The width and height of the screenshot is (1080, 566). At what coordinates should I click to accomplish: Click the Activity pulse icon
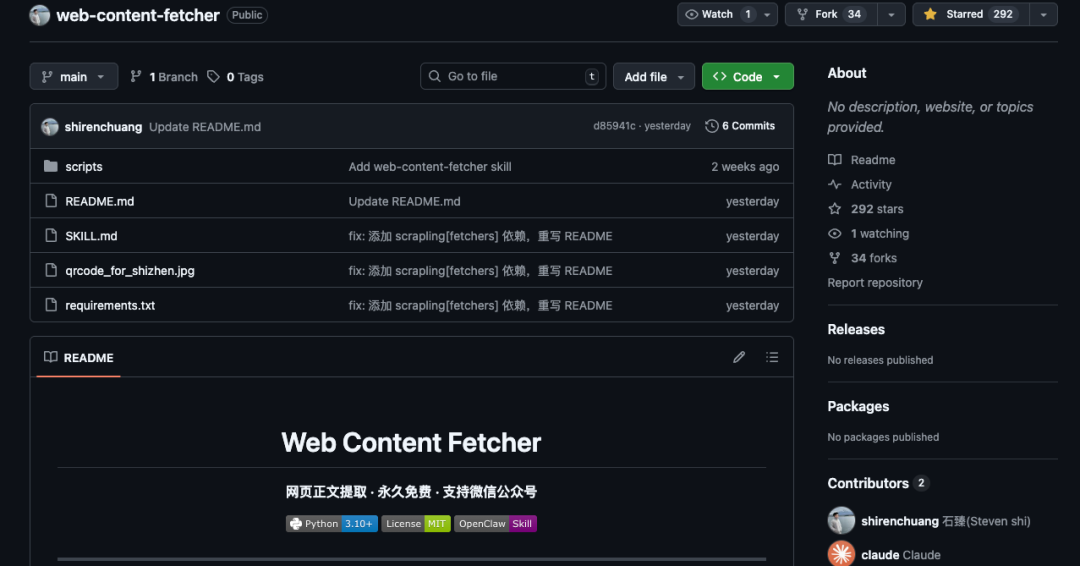click(x=835, y=185)
